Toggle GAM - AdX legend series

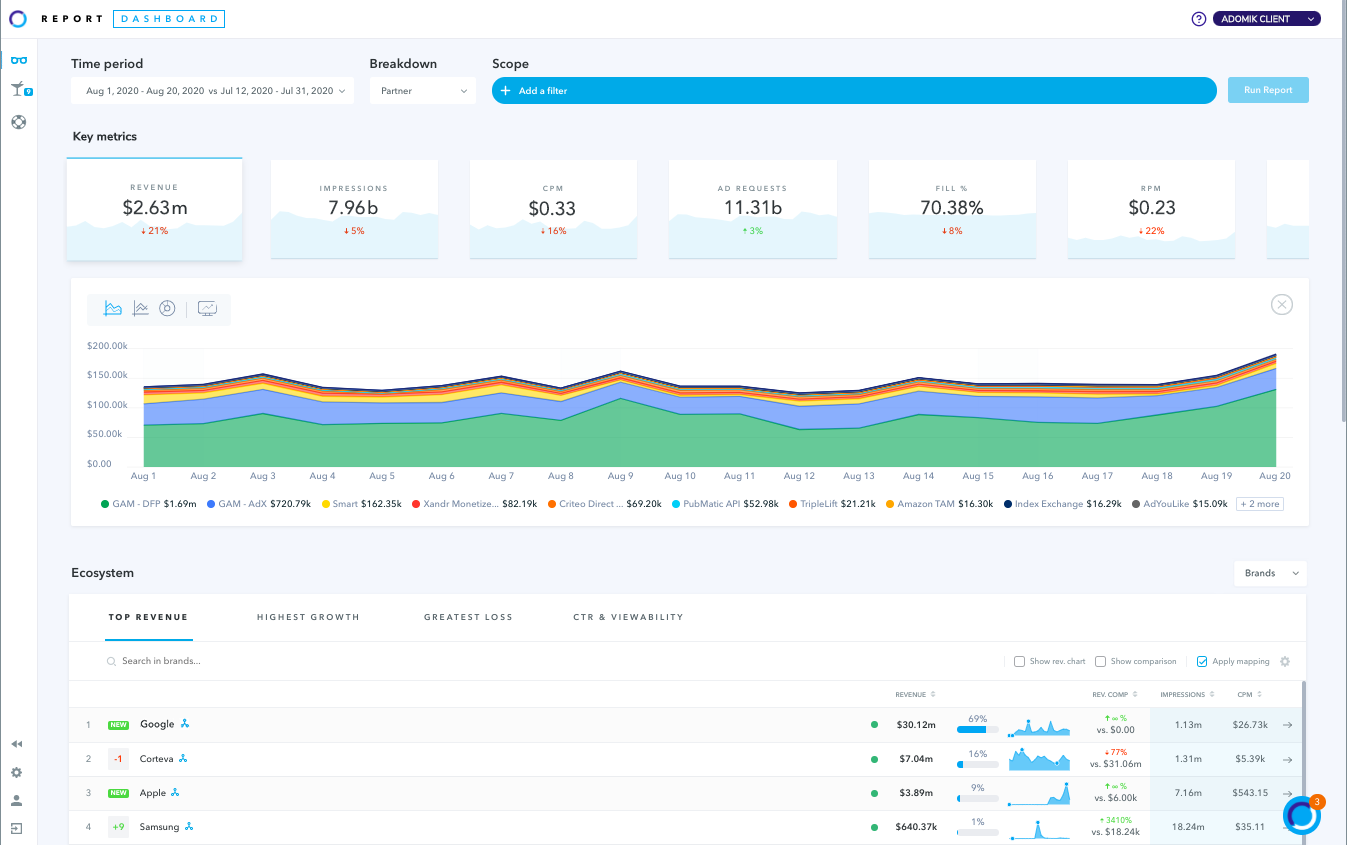tap(257, 504)
